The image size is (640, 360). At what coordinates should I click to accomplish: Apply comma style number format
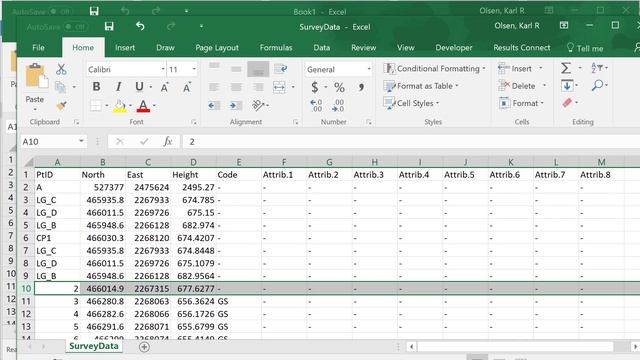361,87
